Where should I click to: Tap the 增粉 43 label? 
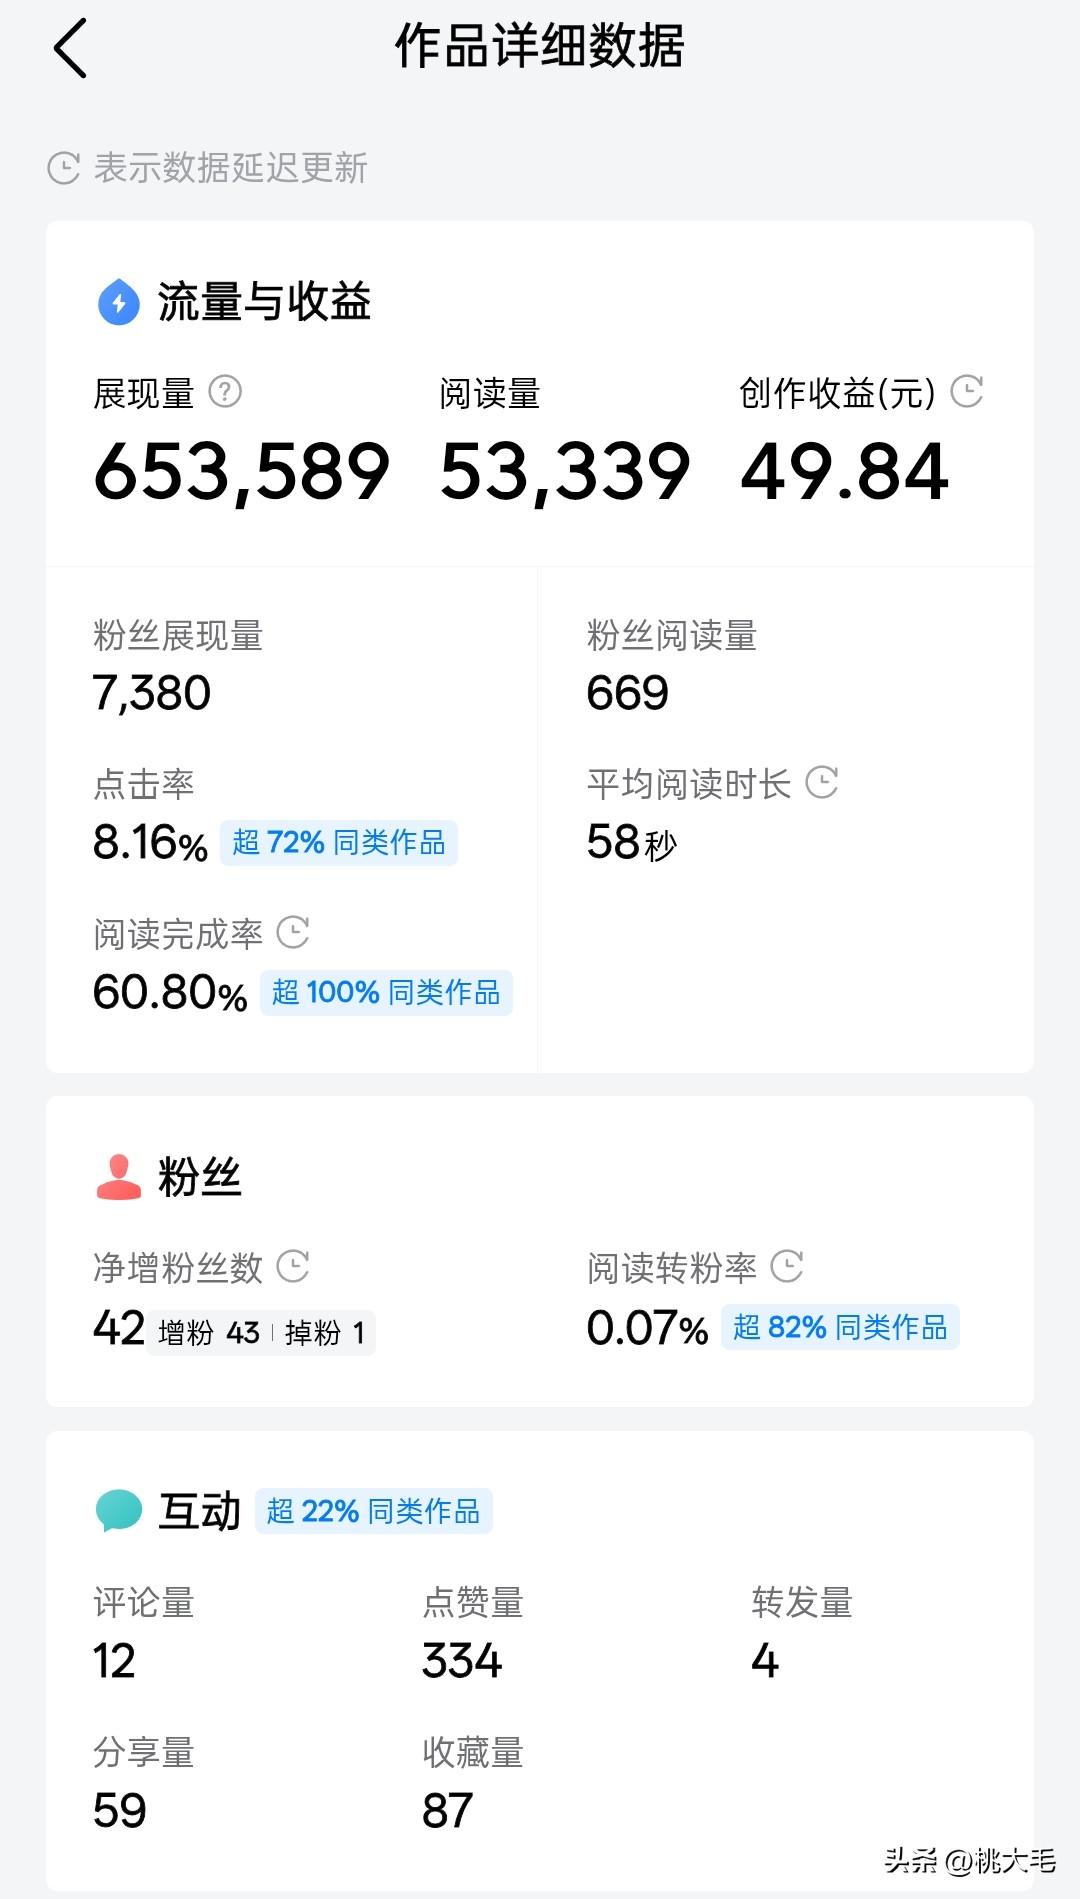click(x=207, y=1333)
